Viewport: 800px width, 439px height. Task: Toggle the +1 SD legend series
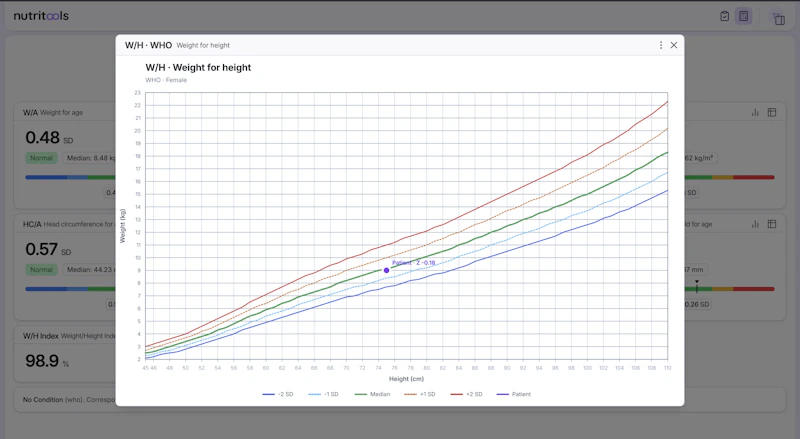[x=419, y=394]
